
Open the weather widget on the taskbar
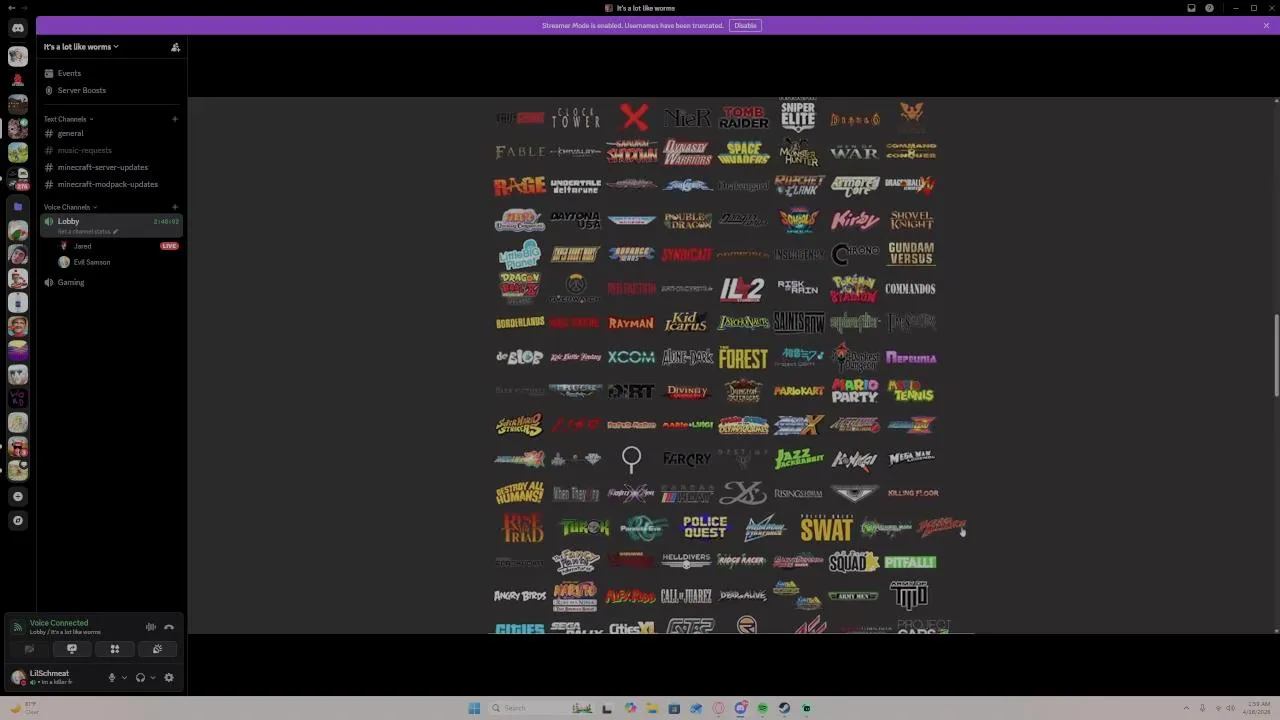tap(22, 708)
